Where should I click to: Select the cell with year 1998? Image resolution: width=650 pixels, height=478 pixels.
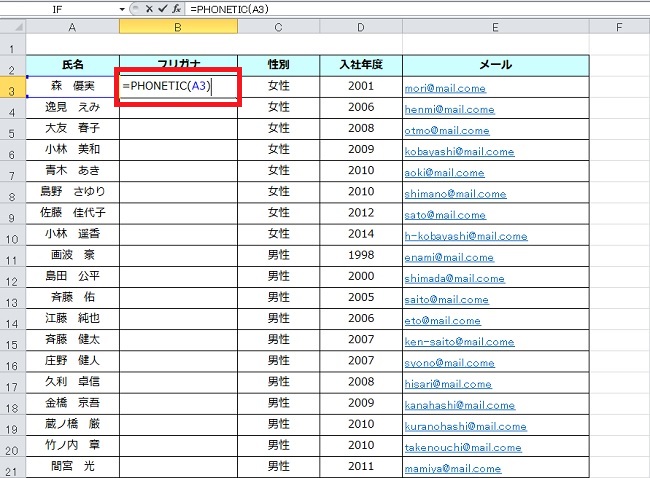point(361,257)
